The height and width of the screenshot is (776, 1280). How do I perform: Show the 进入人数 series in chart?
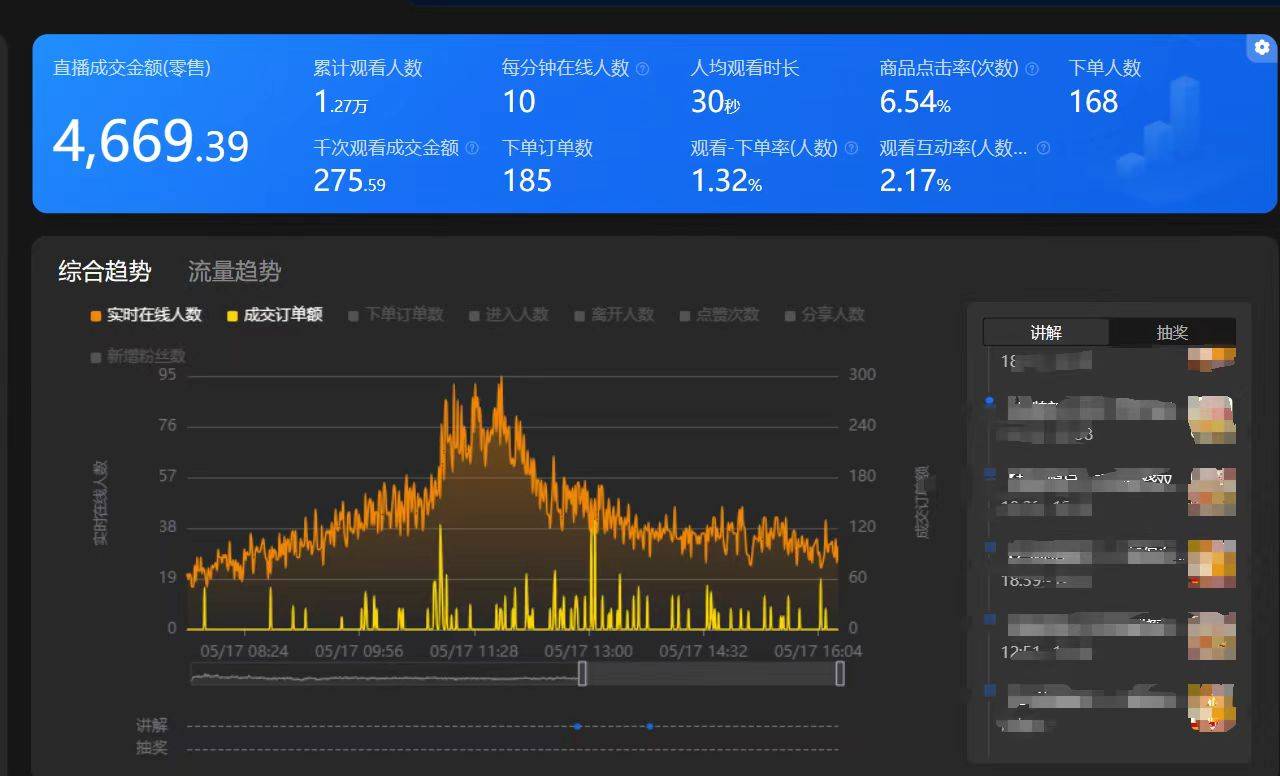coord(509,315)
